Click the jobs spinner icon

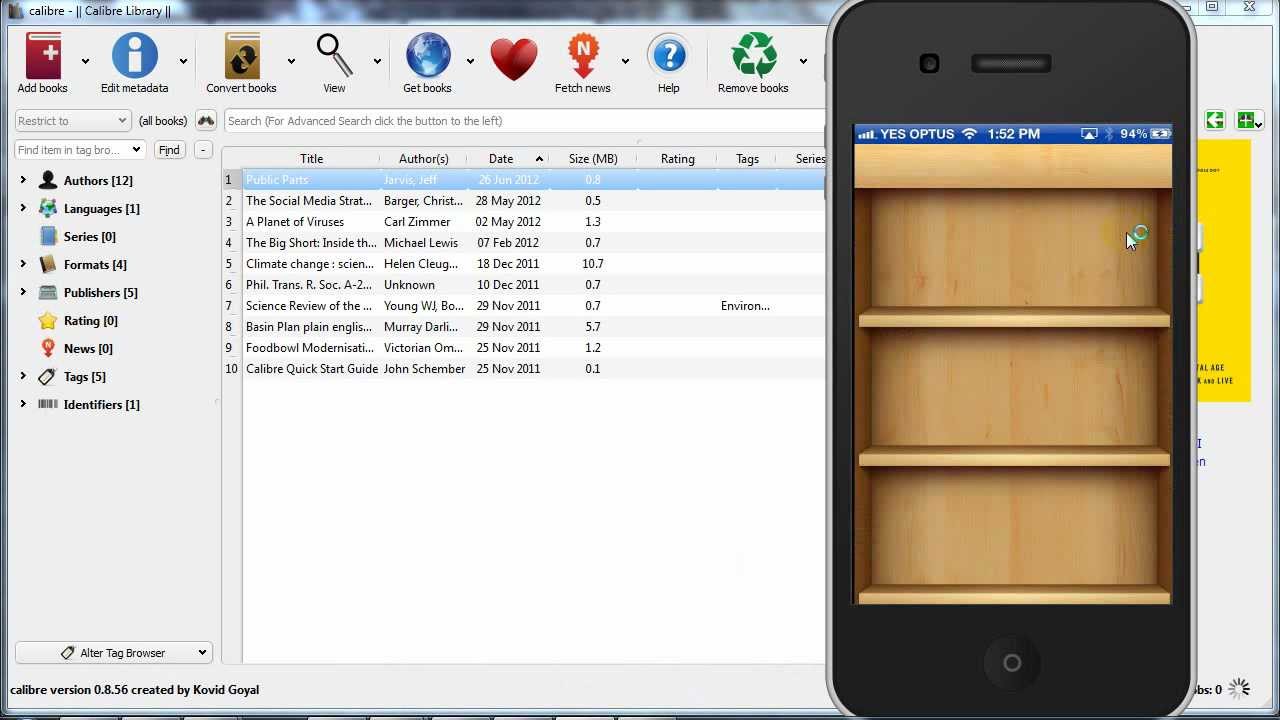[x=1239, y=688]
